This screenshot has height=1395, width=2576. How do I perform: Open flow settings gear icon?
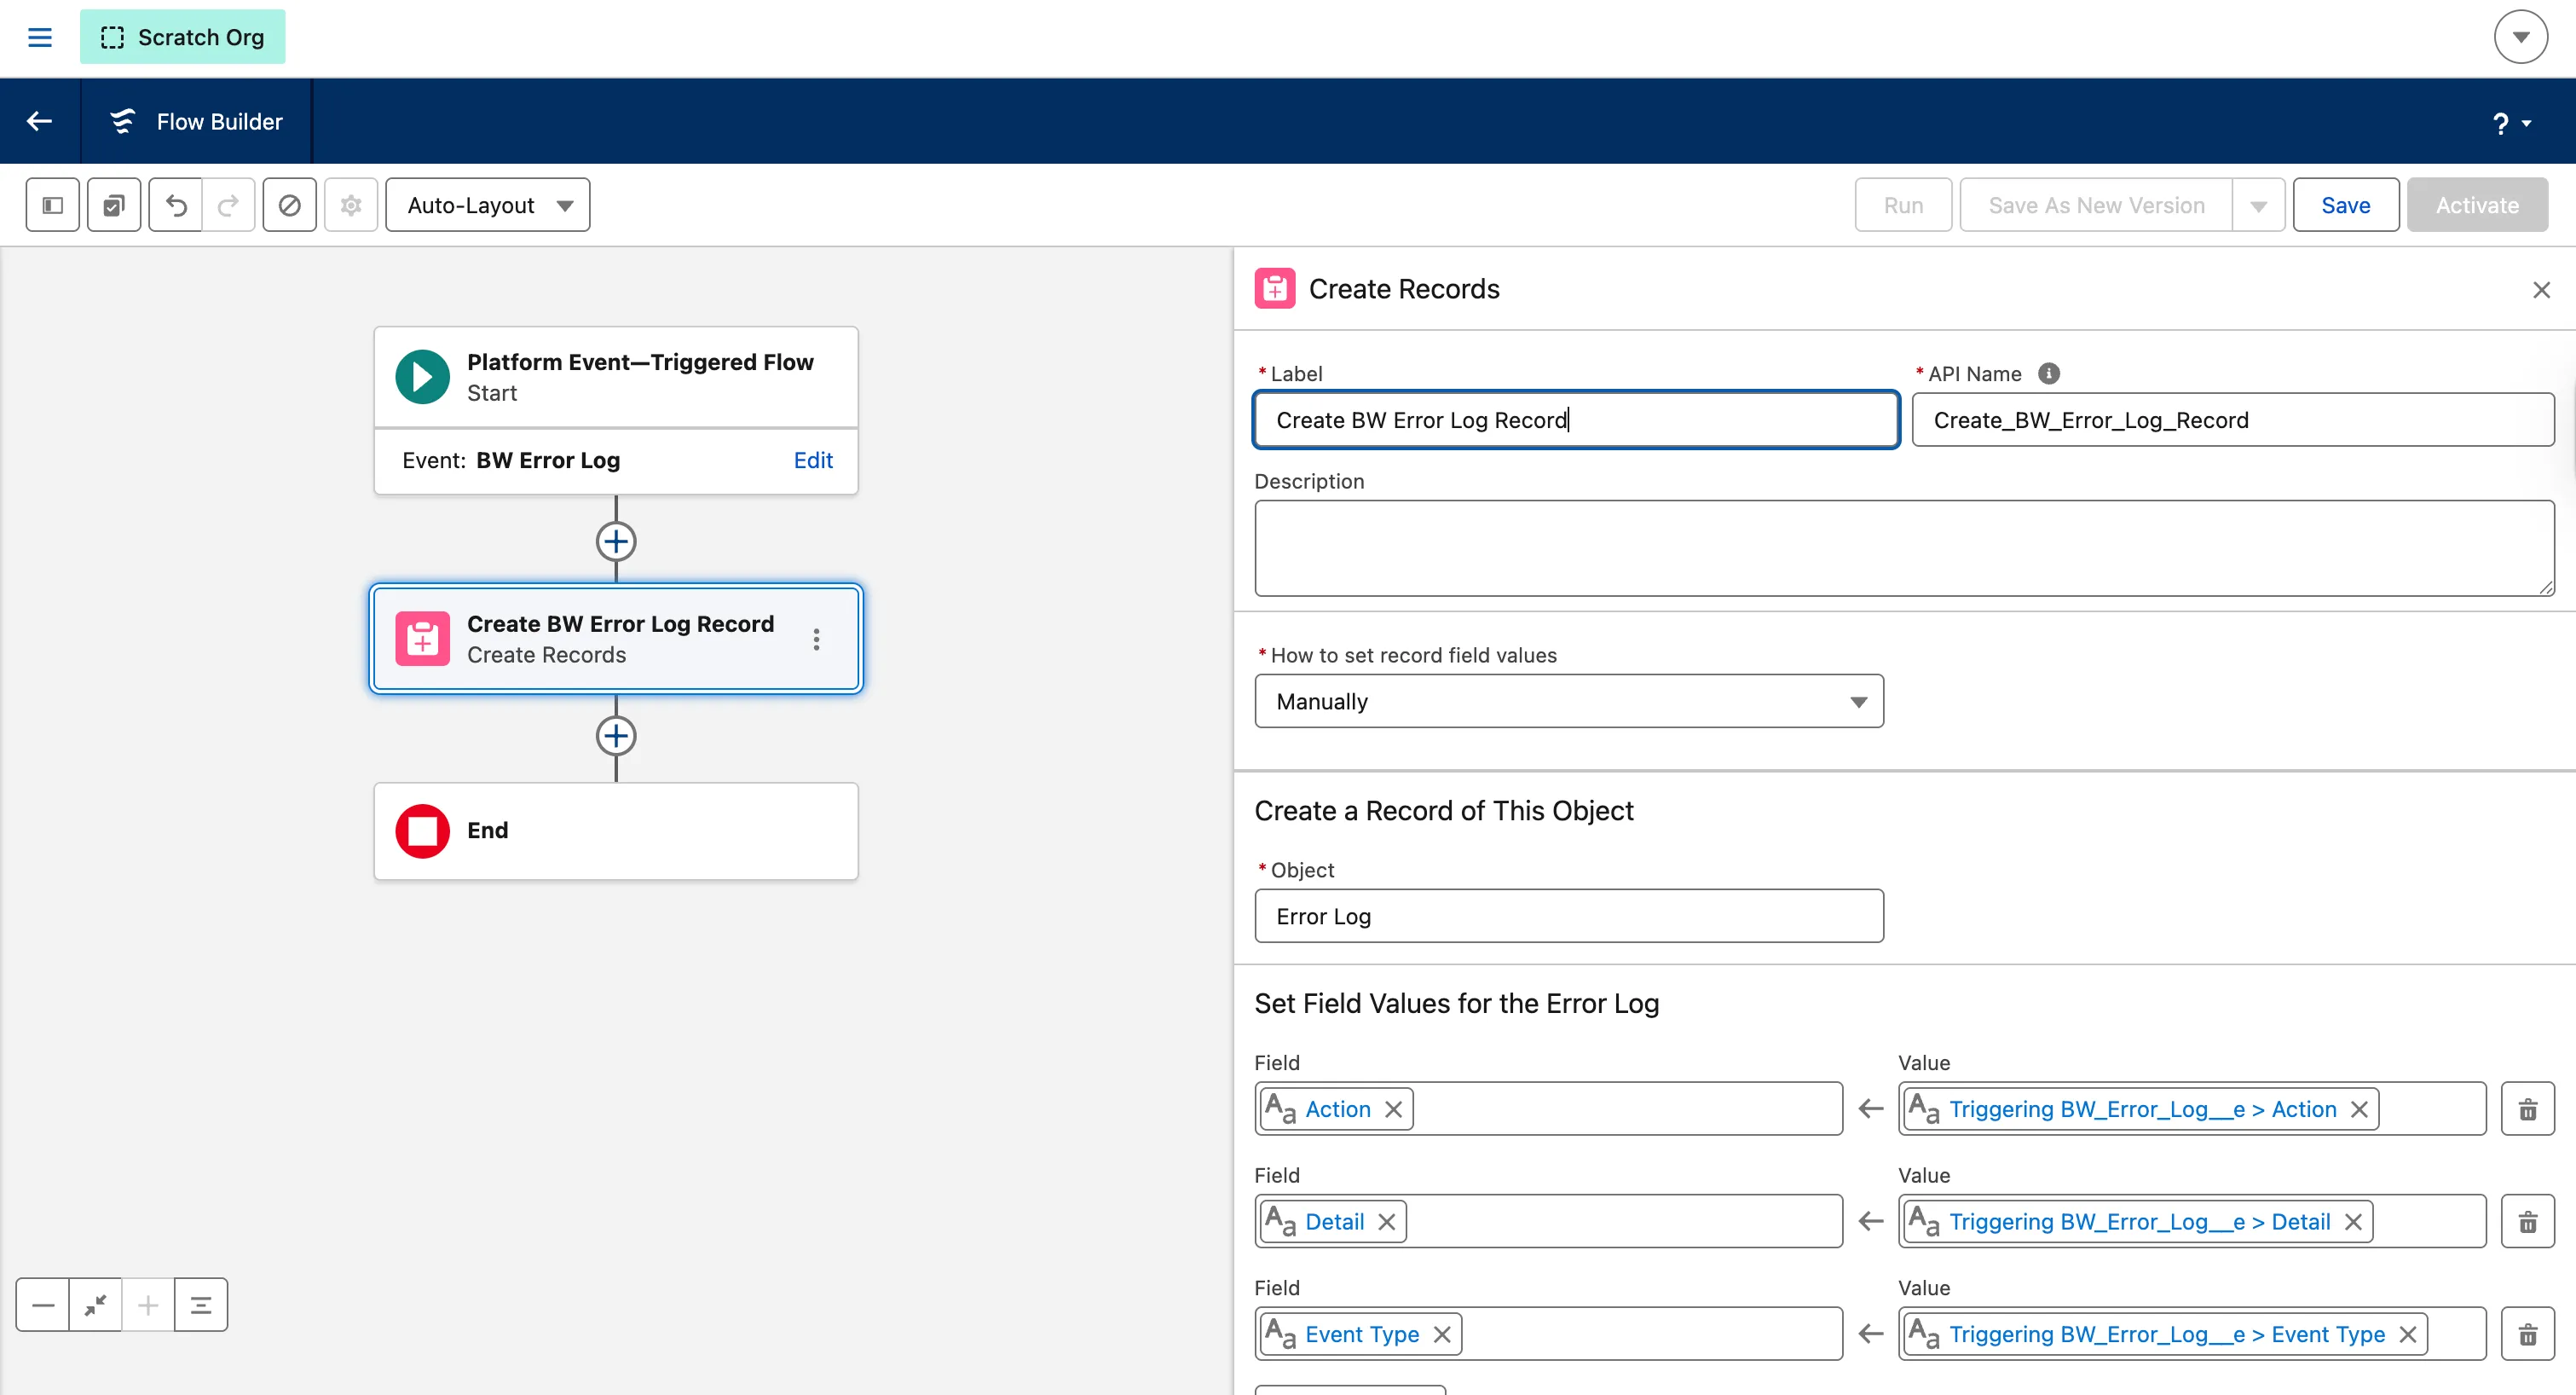click(x=351, y=205)
